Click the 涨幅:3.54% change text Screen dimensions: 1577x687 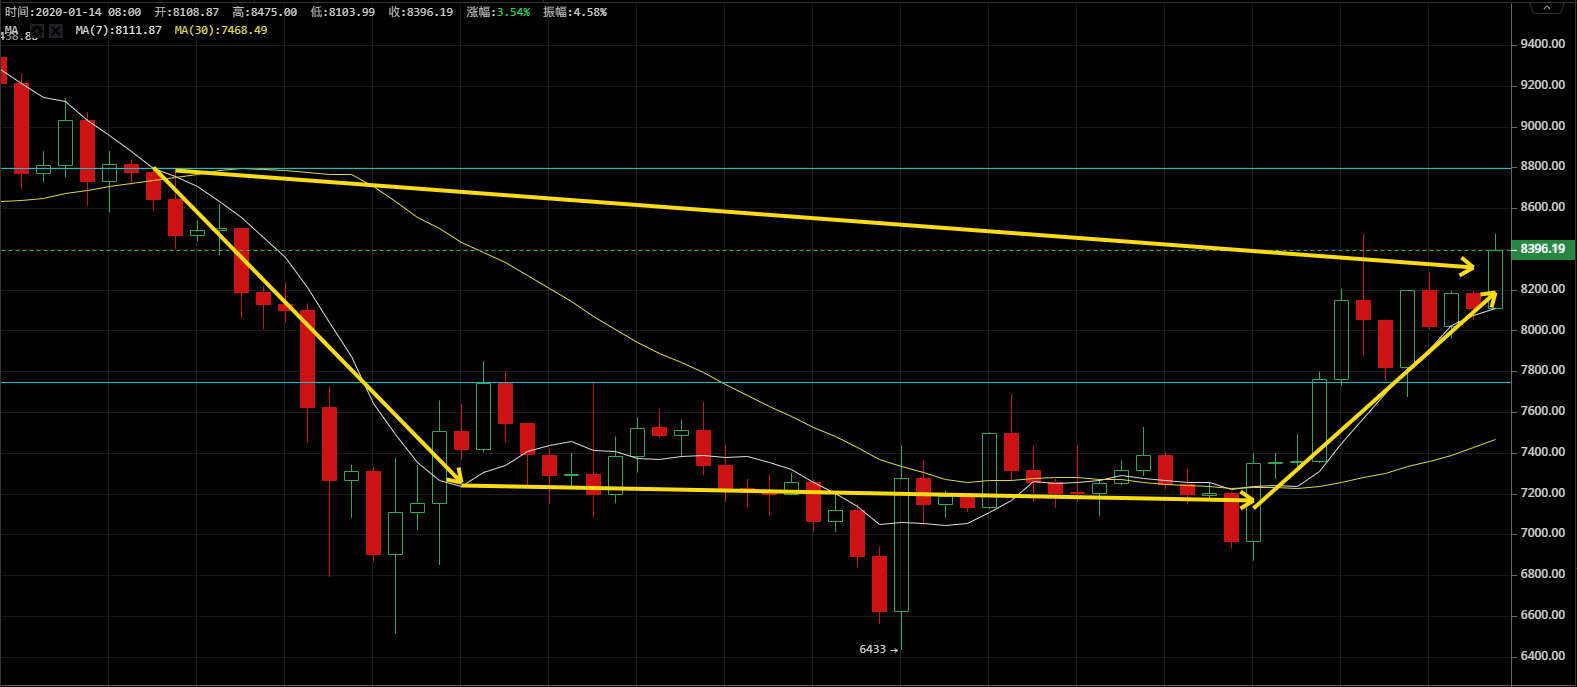[x=499, y=12]
